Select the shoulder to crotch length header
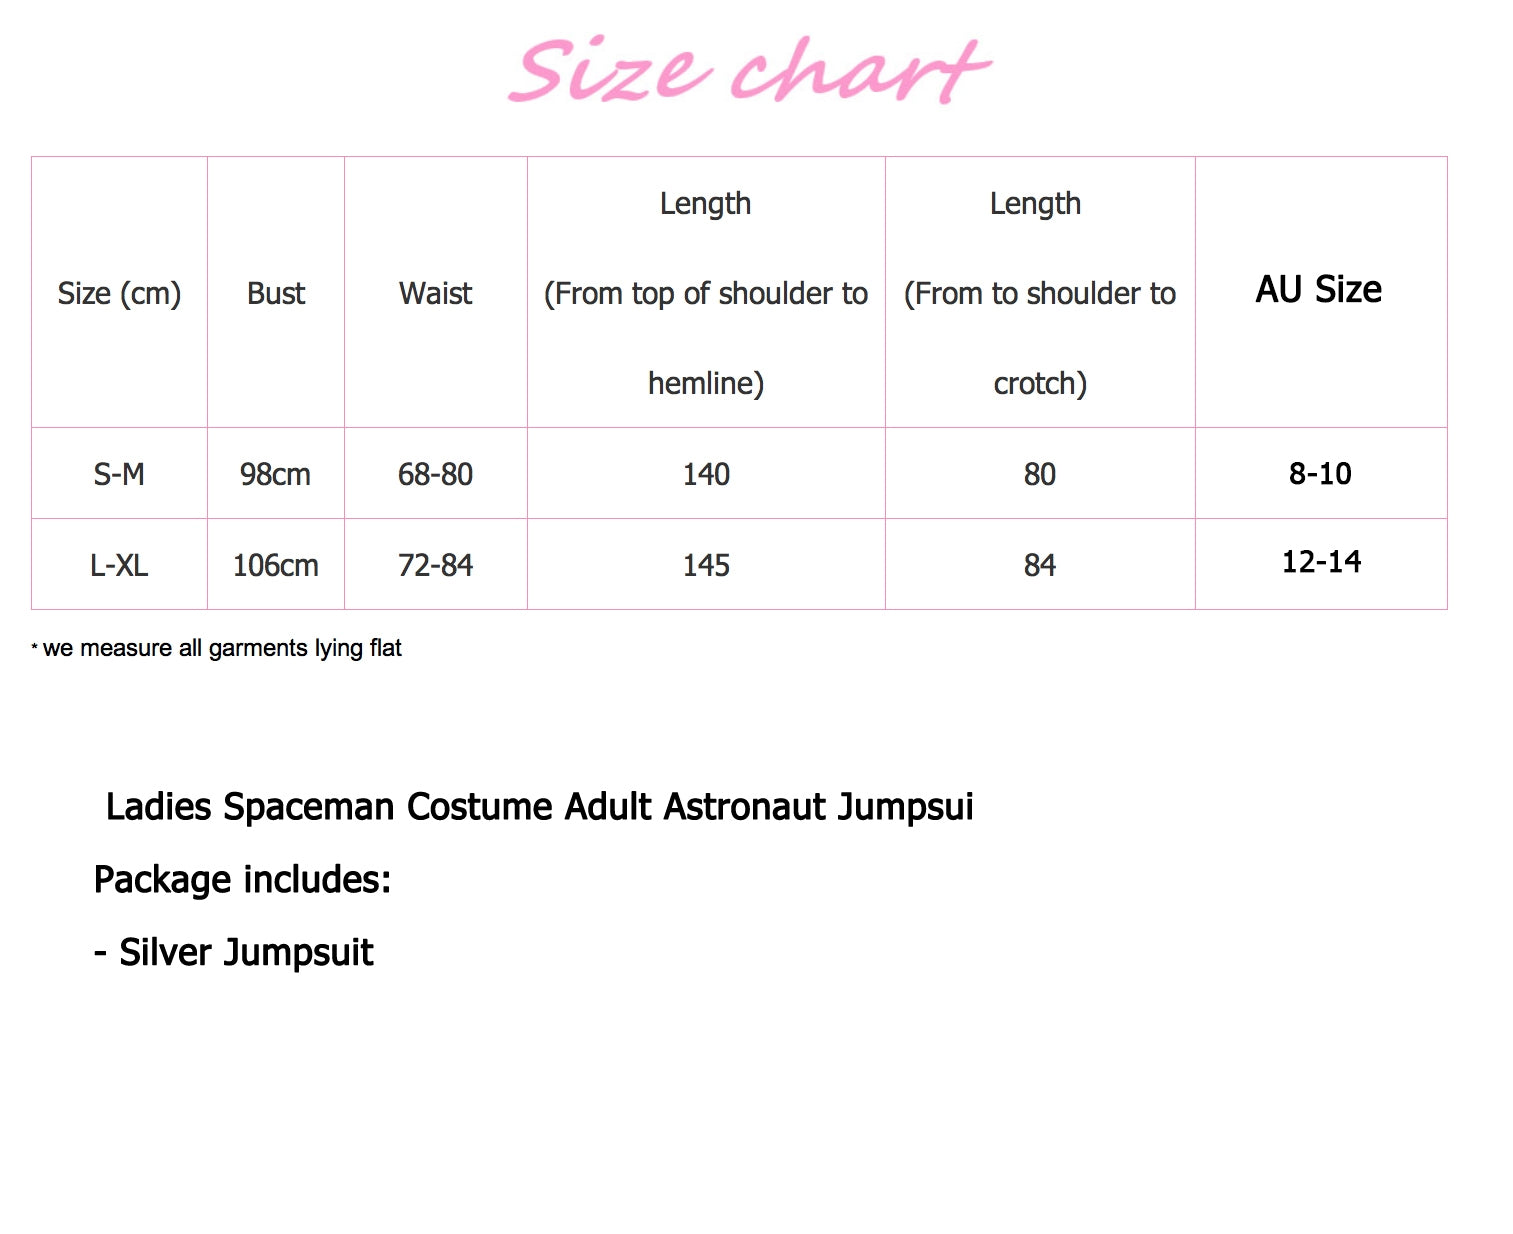The width and height of the screenshot is (1513, 1234). [1040, 293]
